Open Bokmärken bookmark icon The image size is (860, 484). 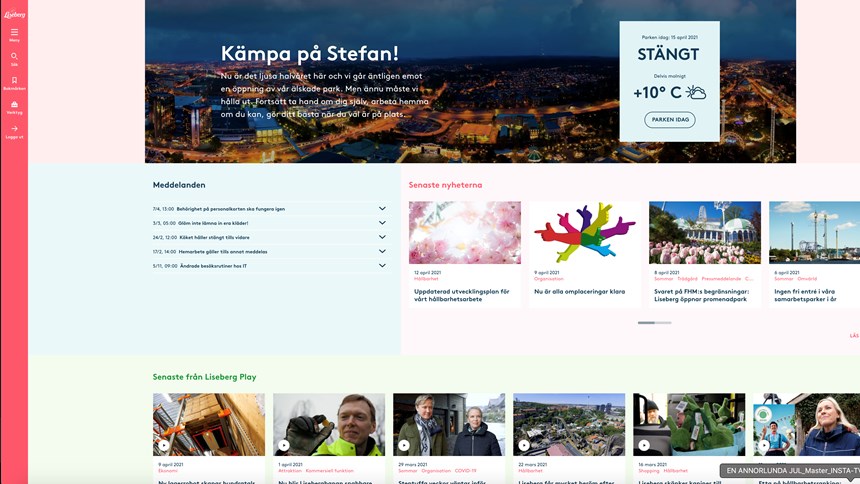click(14, 81)
